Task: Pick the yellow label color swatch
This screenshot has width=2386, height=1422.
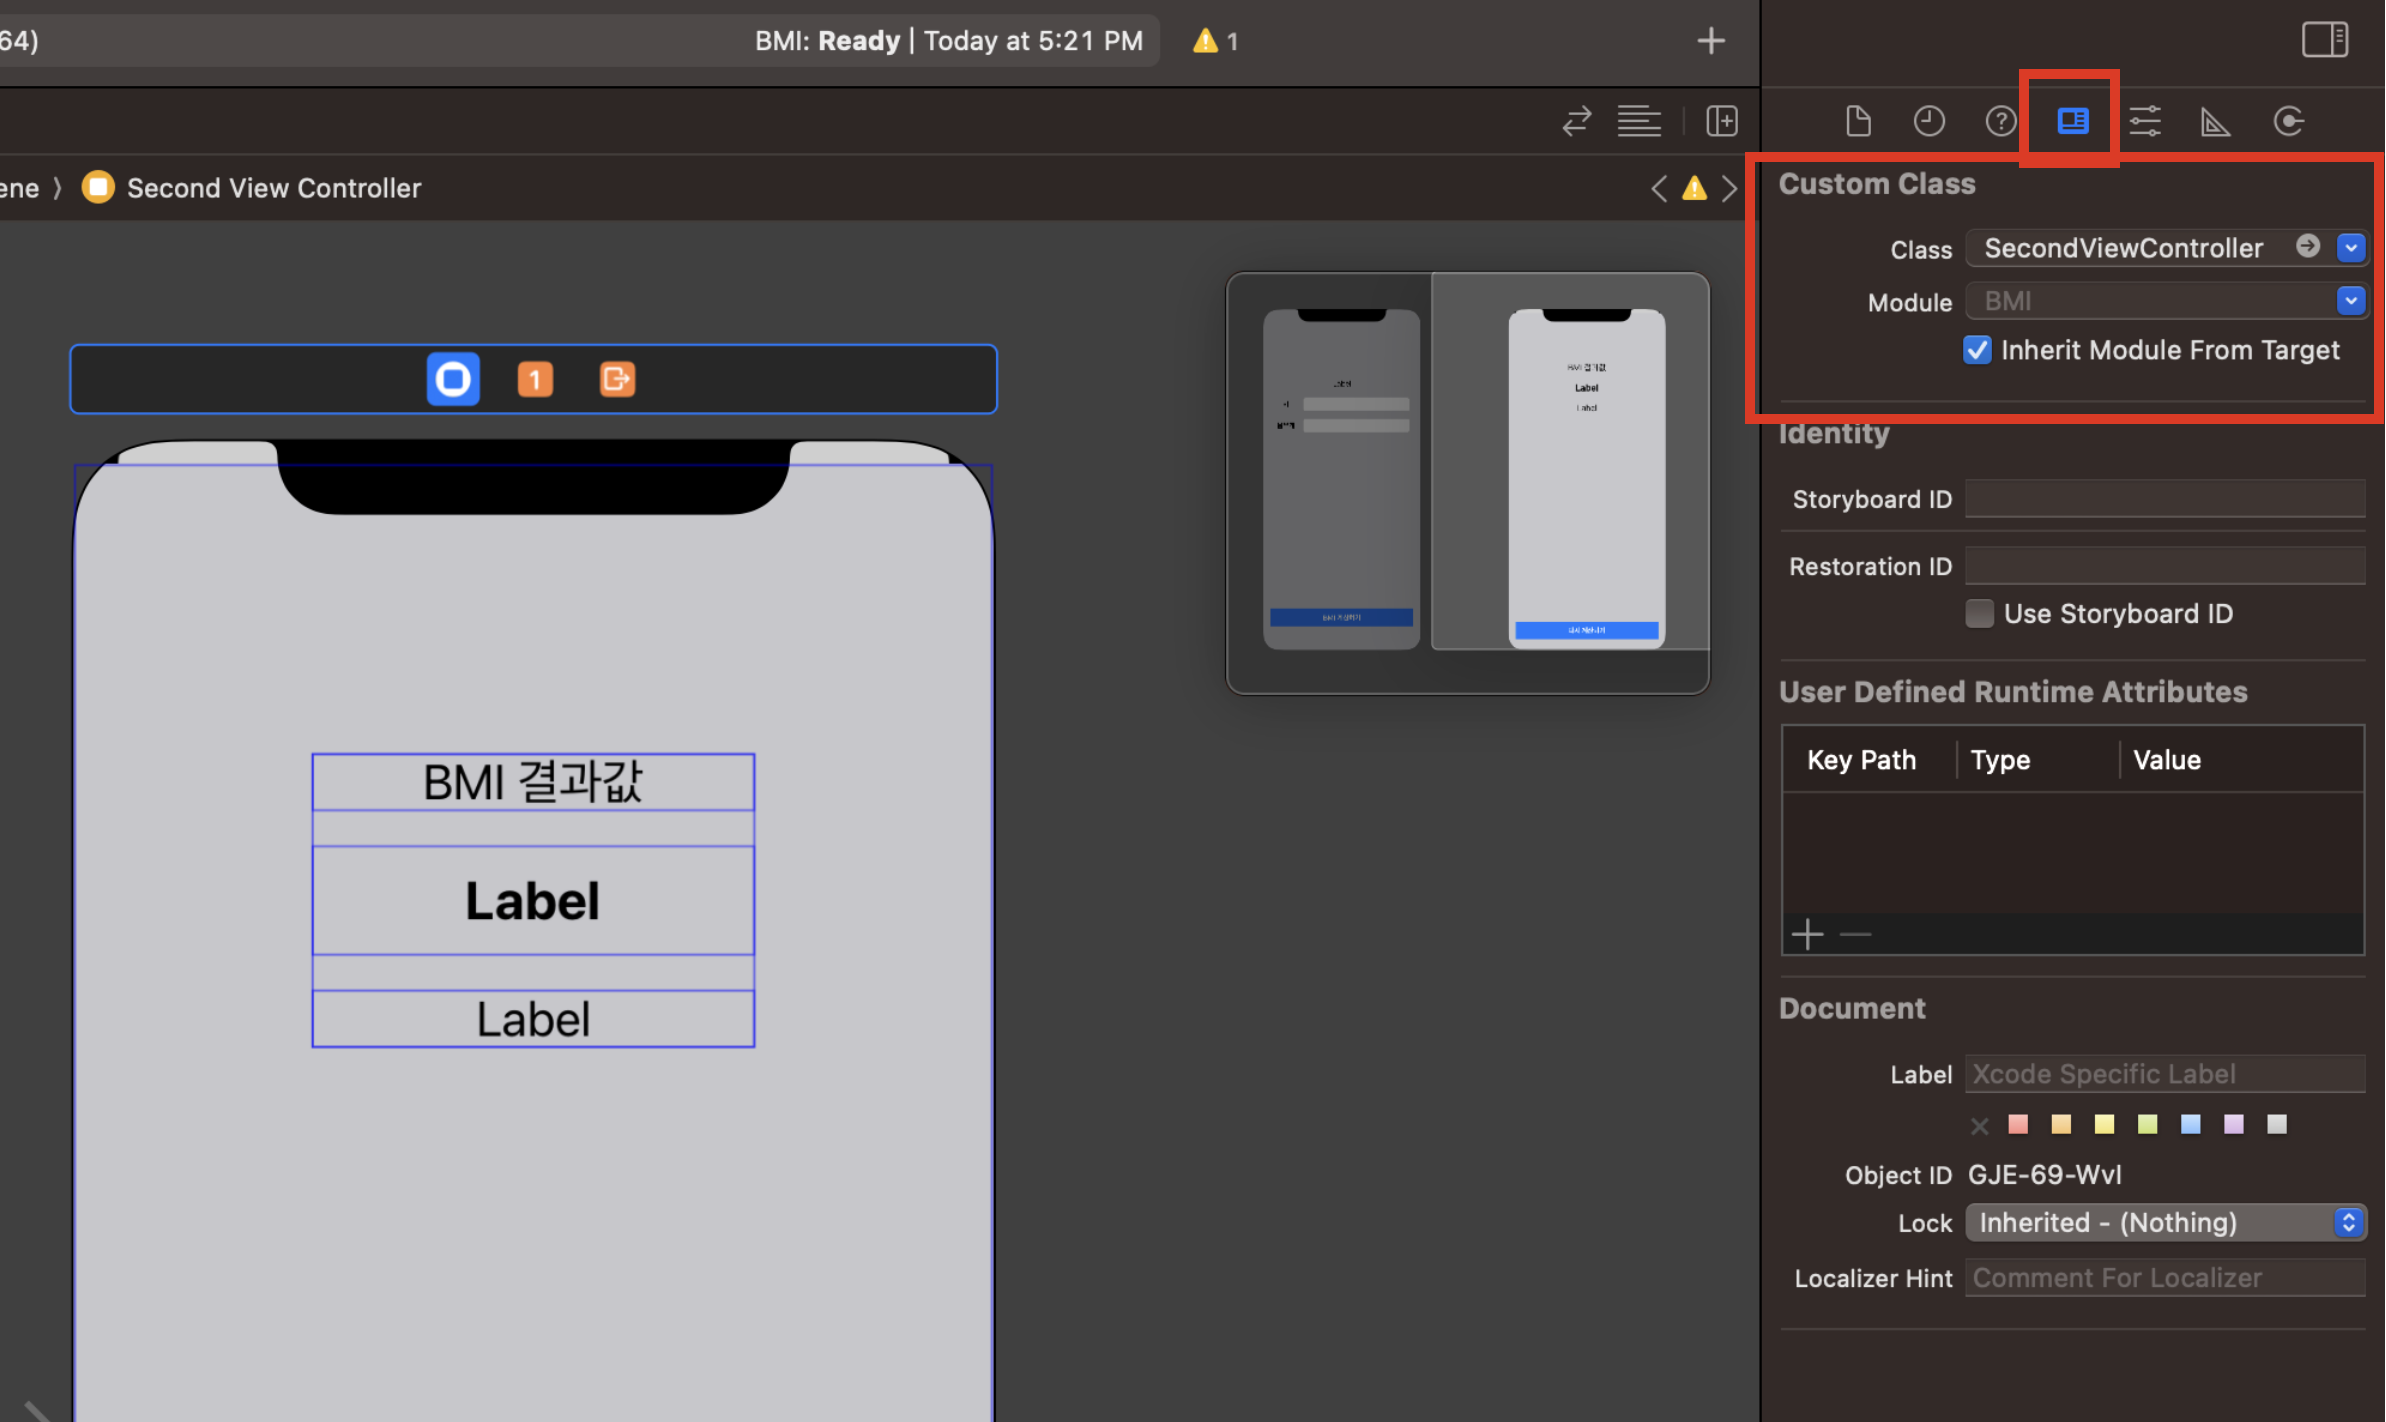Action: 2104,1125
